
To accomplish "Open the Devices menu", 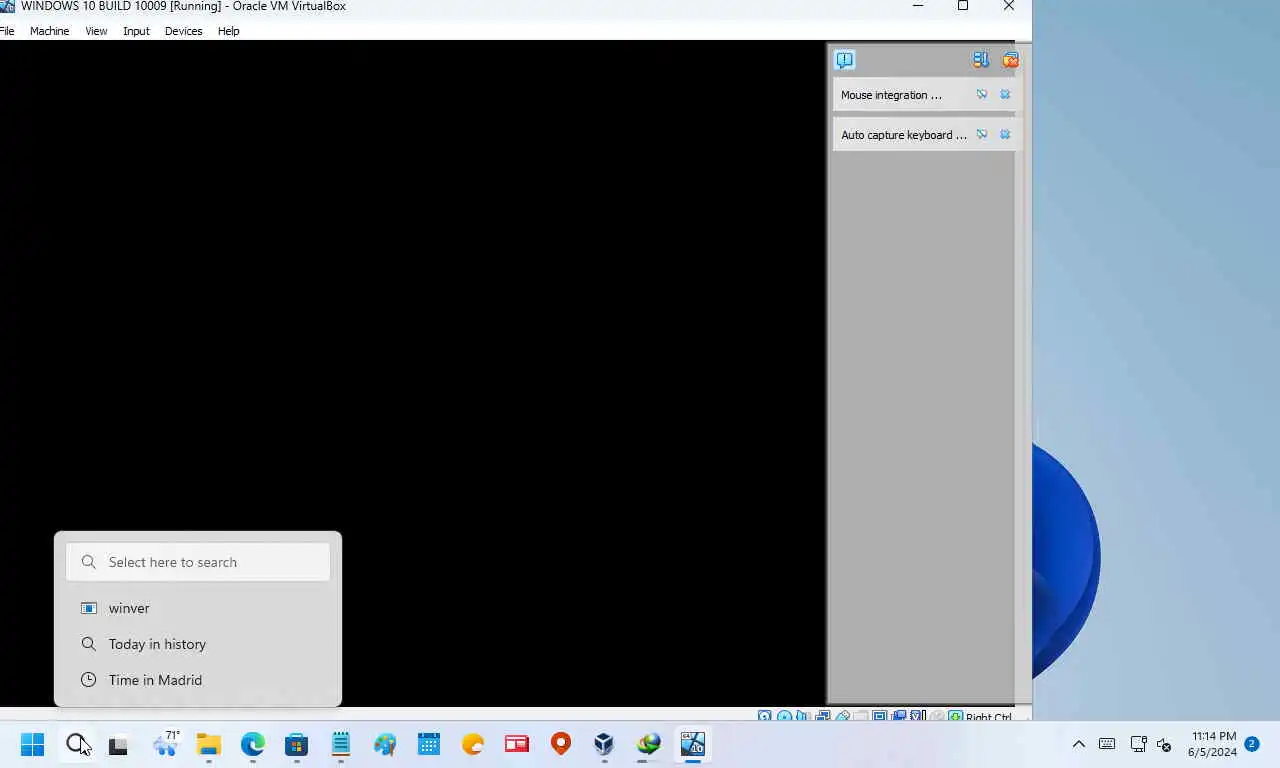I will click(183, 31).
